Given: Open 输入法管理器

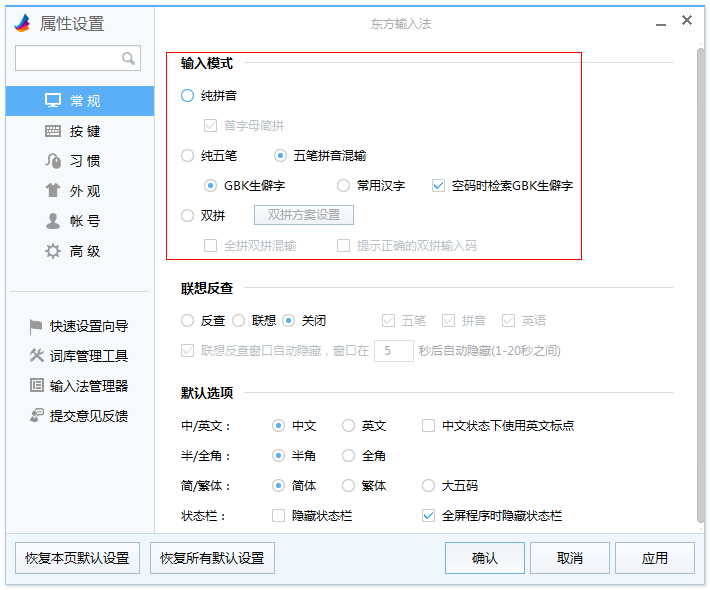Looking at the screenshot, I should pyautogui.click(x=79, y=386).
